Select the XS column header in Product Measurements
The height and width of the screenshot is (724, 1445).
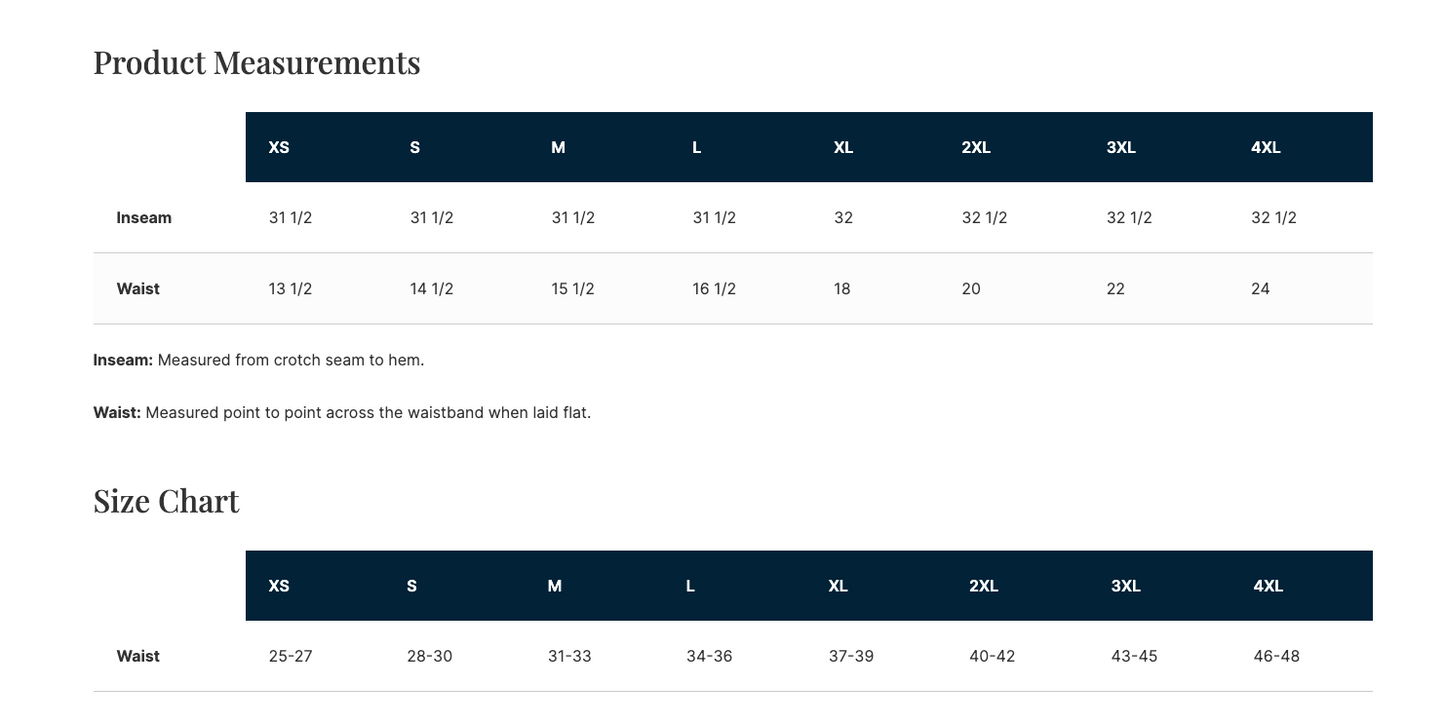point(279,147)
